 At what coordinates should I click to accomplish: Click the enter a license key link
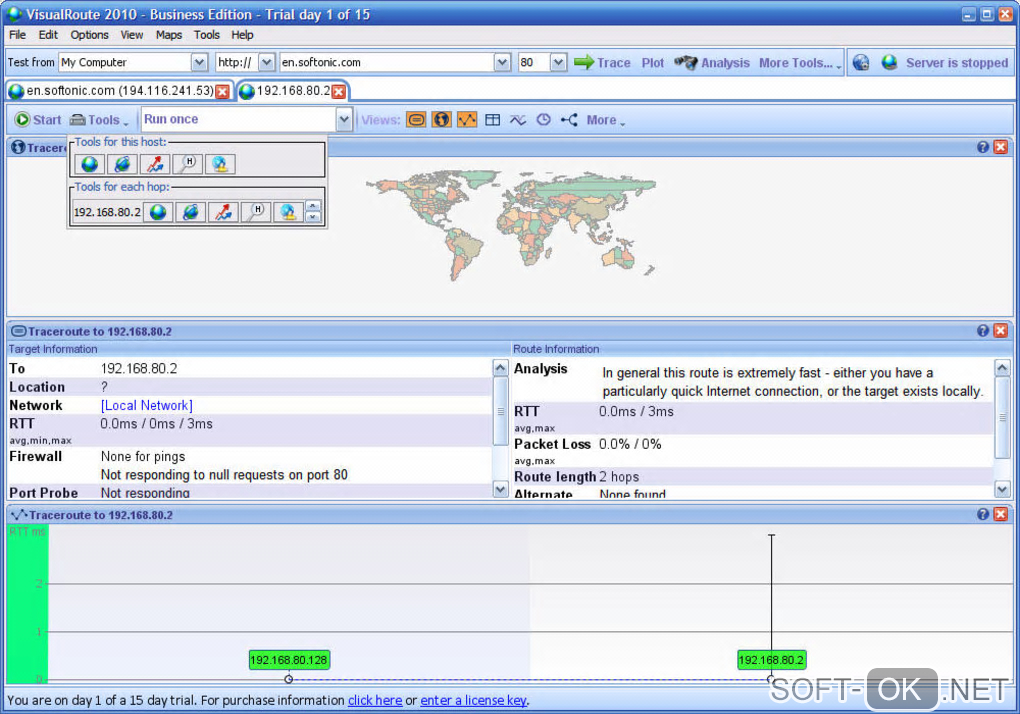click(x=473, y=701)
